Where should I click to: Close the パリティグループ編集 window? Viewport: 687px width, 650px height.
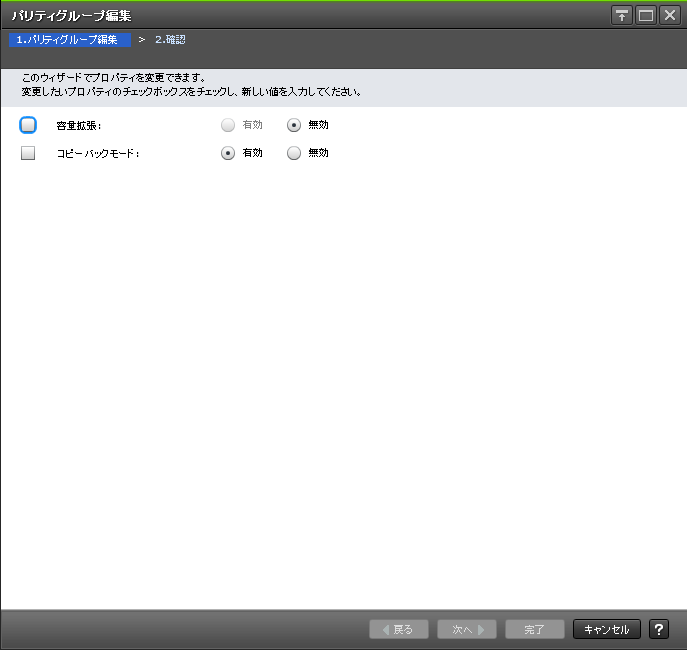[x=670, y=16]
